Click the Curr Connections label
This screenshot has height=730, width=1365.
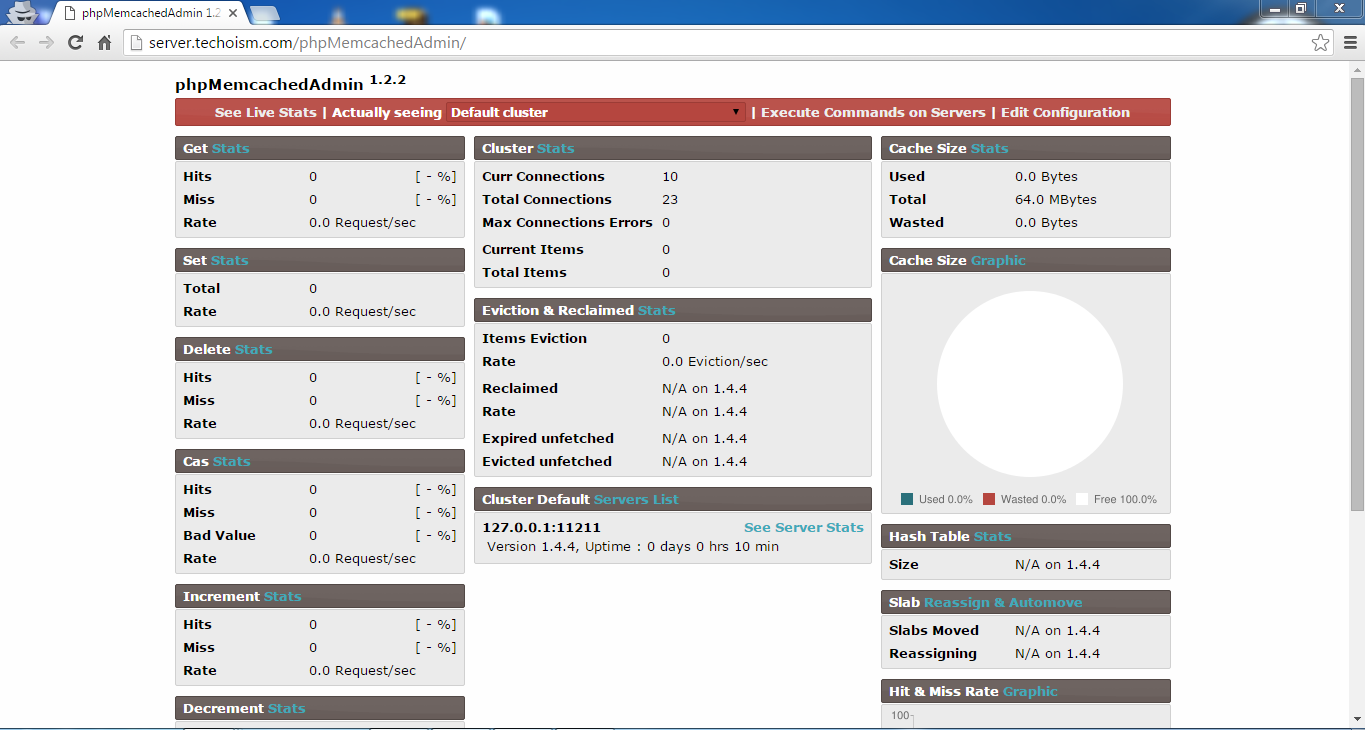point(543,176)
